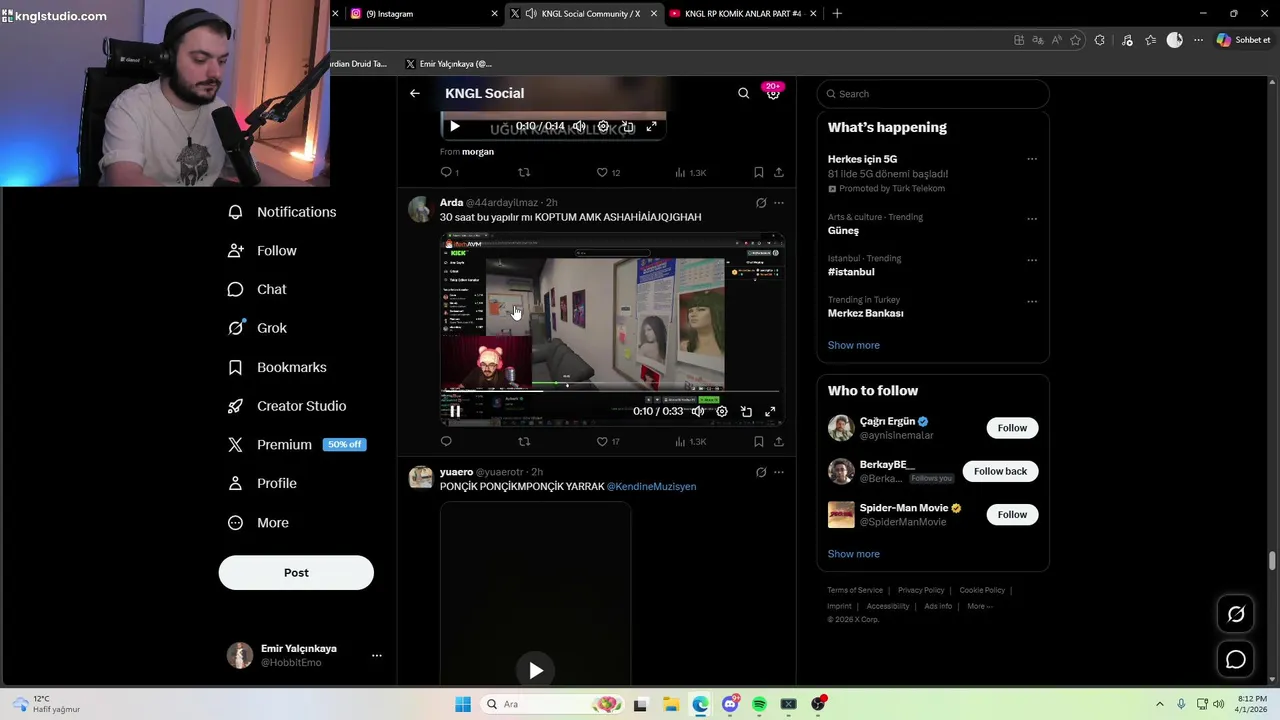The image size is (1280, 720).
Task: Open Arda's video playback settings
Action: pyautogui.click(x=722, y=411)
